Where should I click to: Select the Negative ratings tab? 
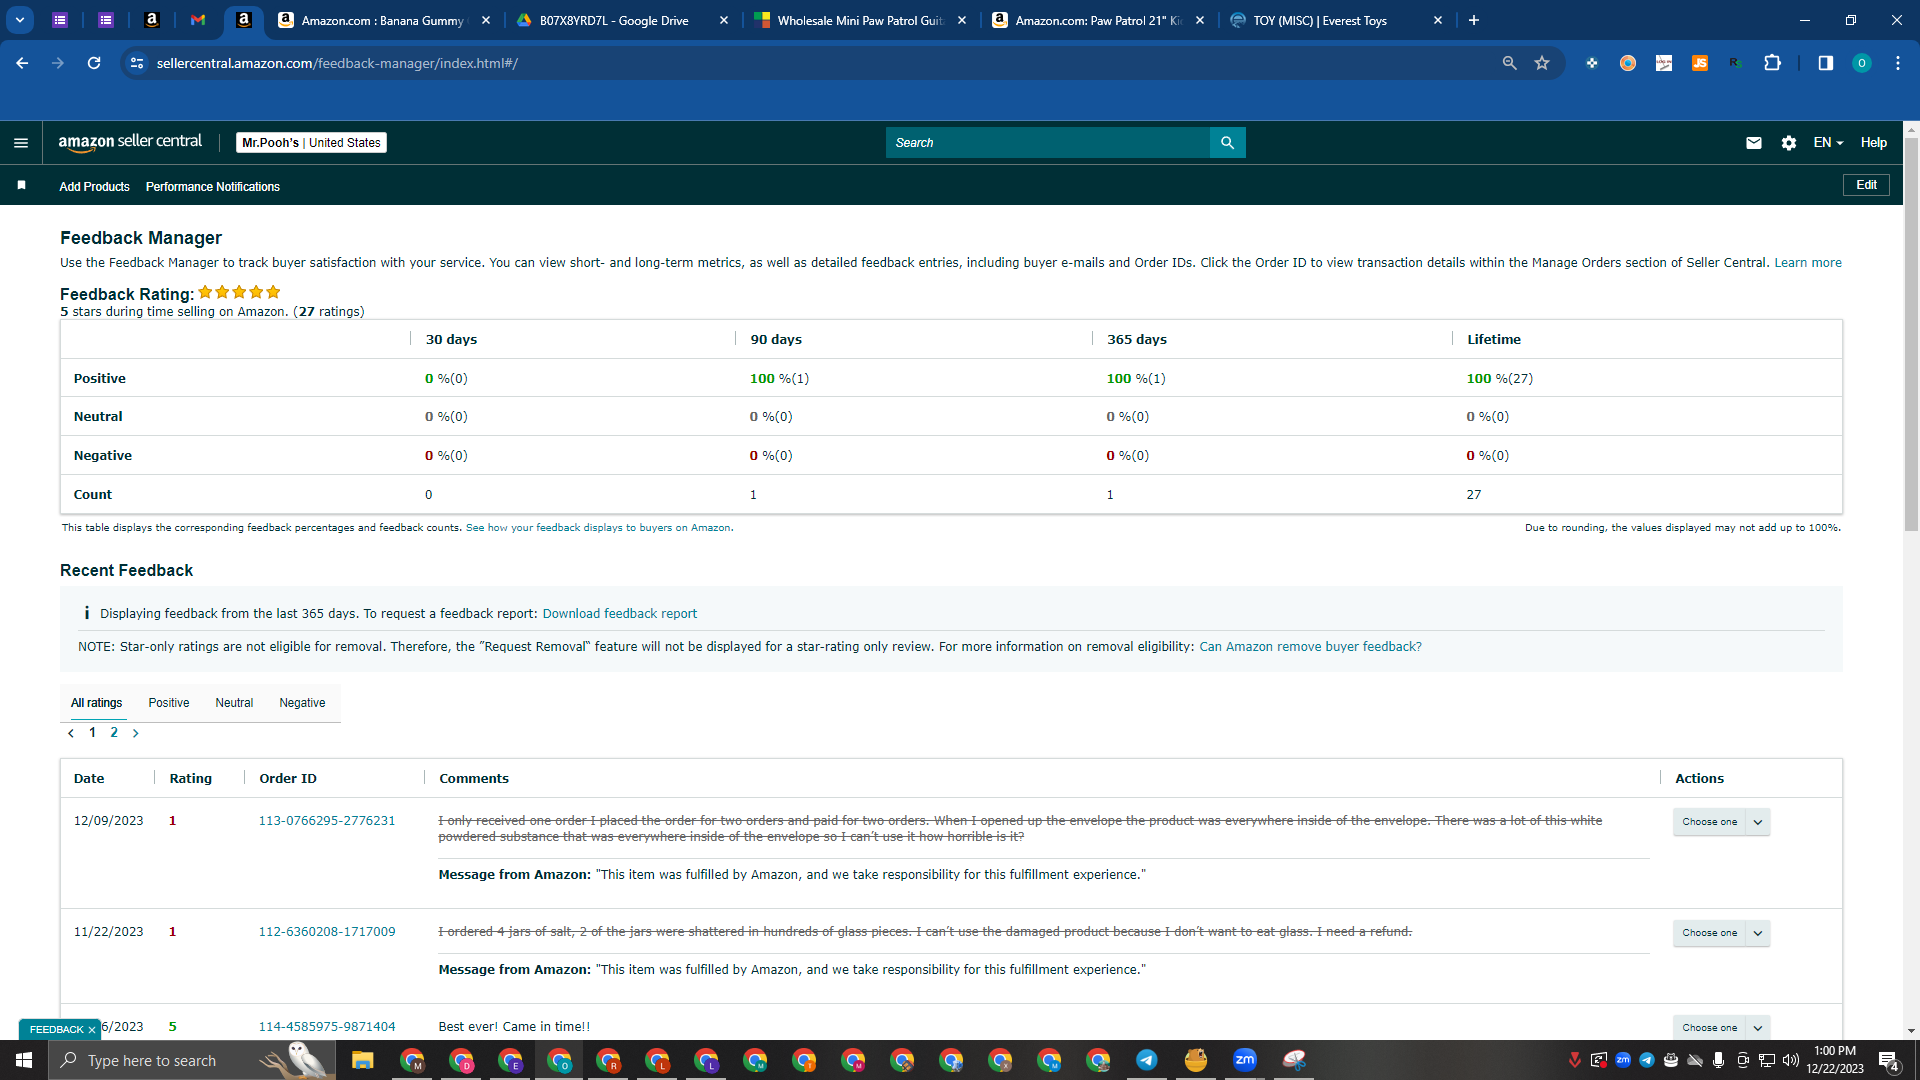point(302,703)
